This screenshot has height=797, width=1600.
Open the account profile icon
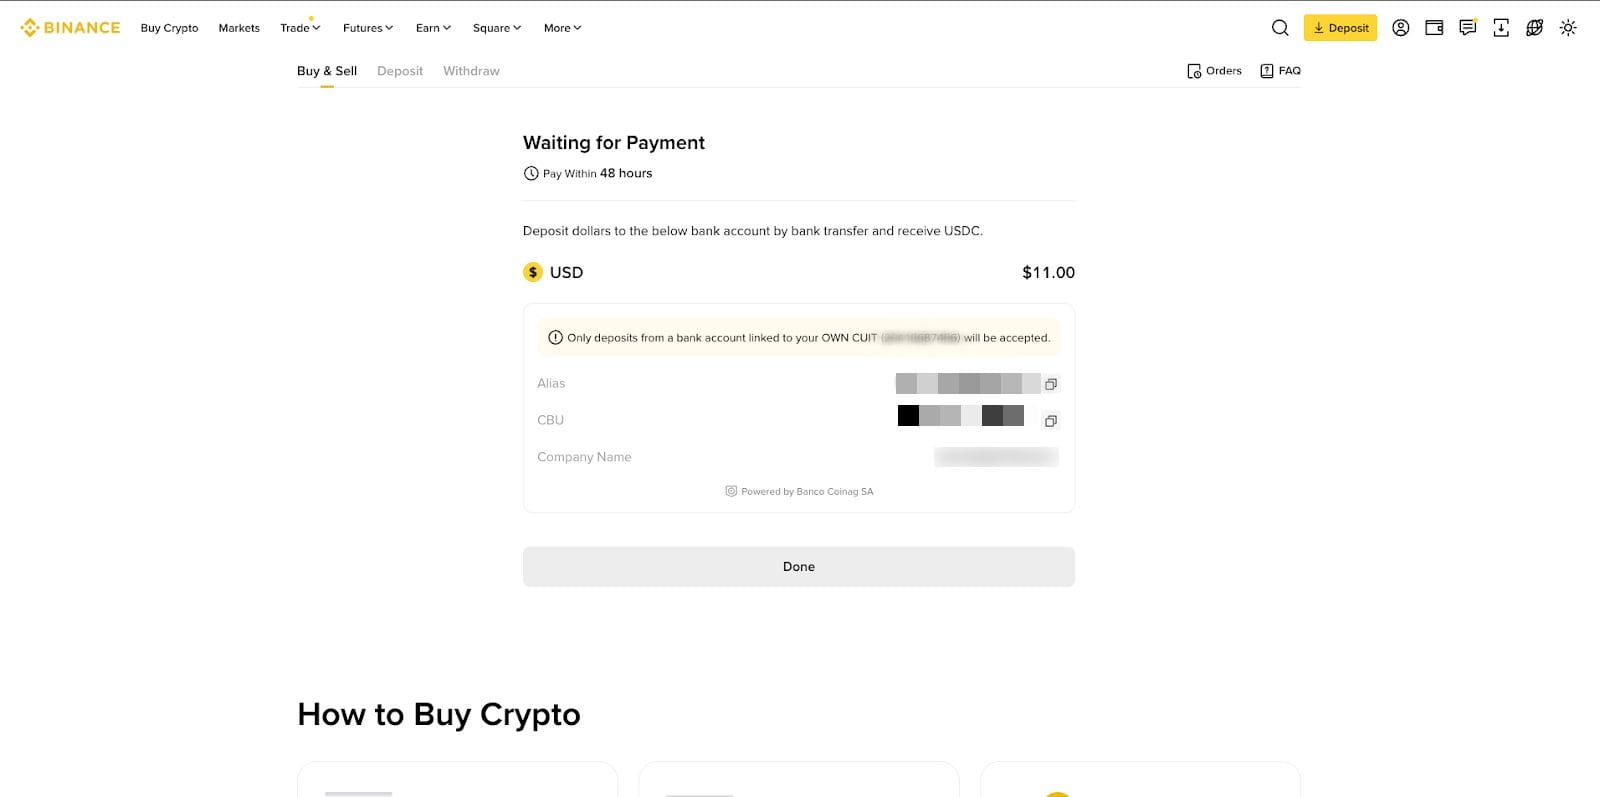click(x=1400, y=28)
